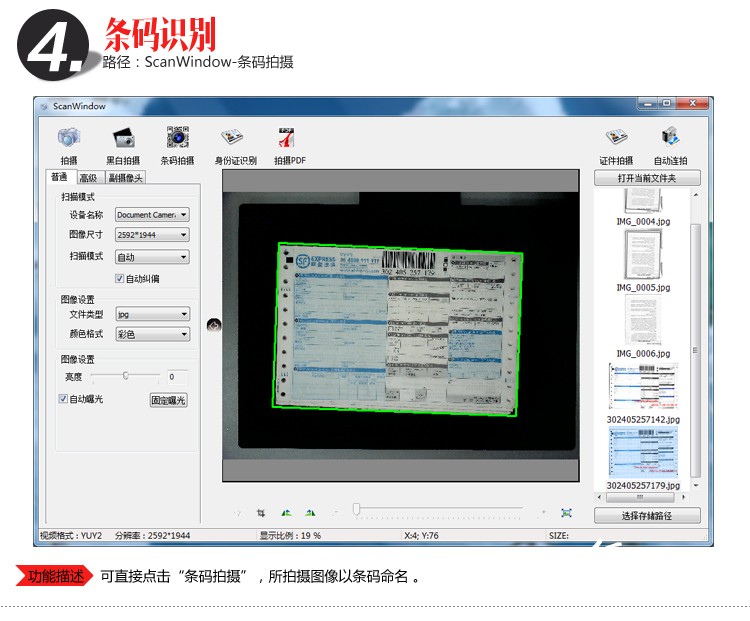
Task: Start 自动连拍 auto continuous capture
Action: (x=670, y=139)
